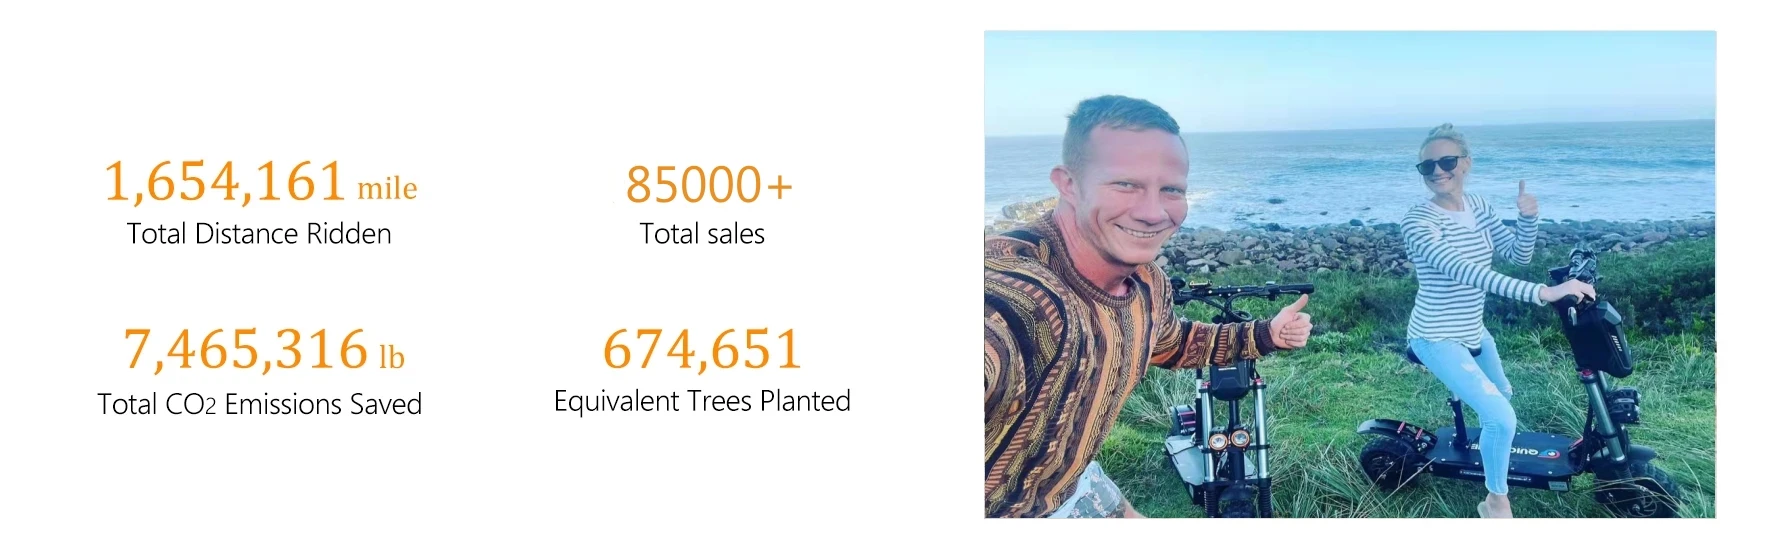Click the front scooter's twin headlights
Screen dimensions: 1788x546
coord(1228,440)
